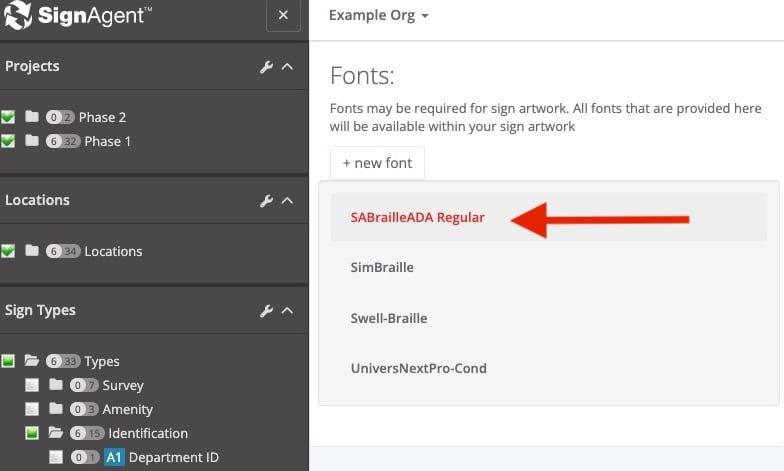Select the SABrailleADA Regular font
Image resolution: width=784 pixels, height=471 pixels.
417,218
